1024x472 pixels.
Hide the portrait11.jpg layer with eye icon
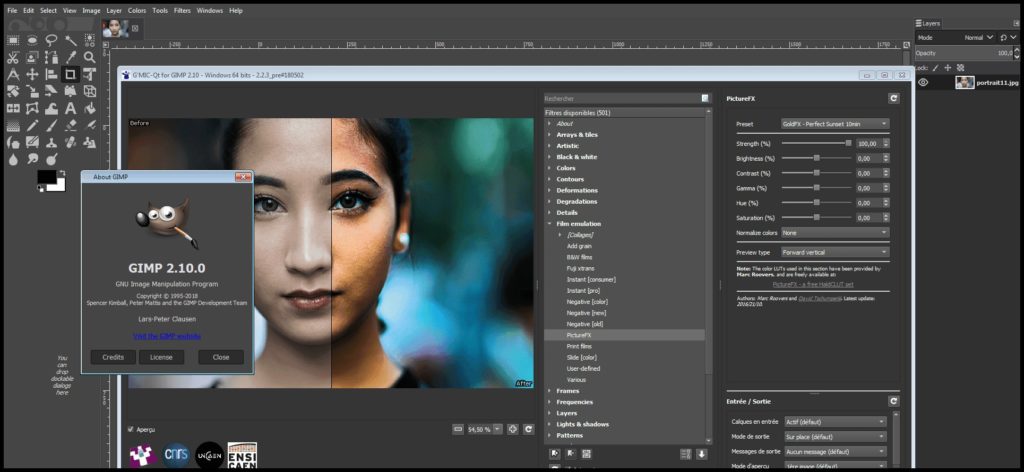tap(923, 82)
